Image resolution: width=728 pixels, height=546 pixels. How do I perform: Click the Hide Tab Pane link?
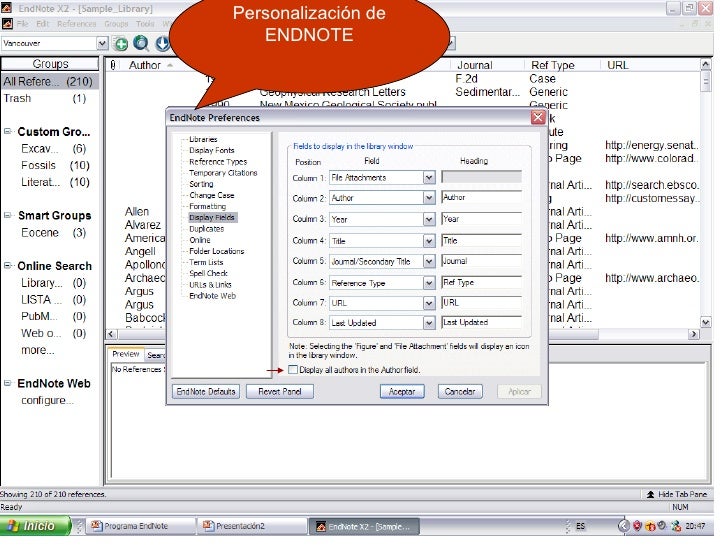pyautogui.click(x=682, y=494)
